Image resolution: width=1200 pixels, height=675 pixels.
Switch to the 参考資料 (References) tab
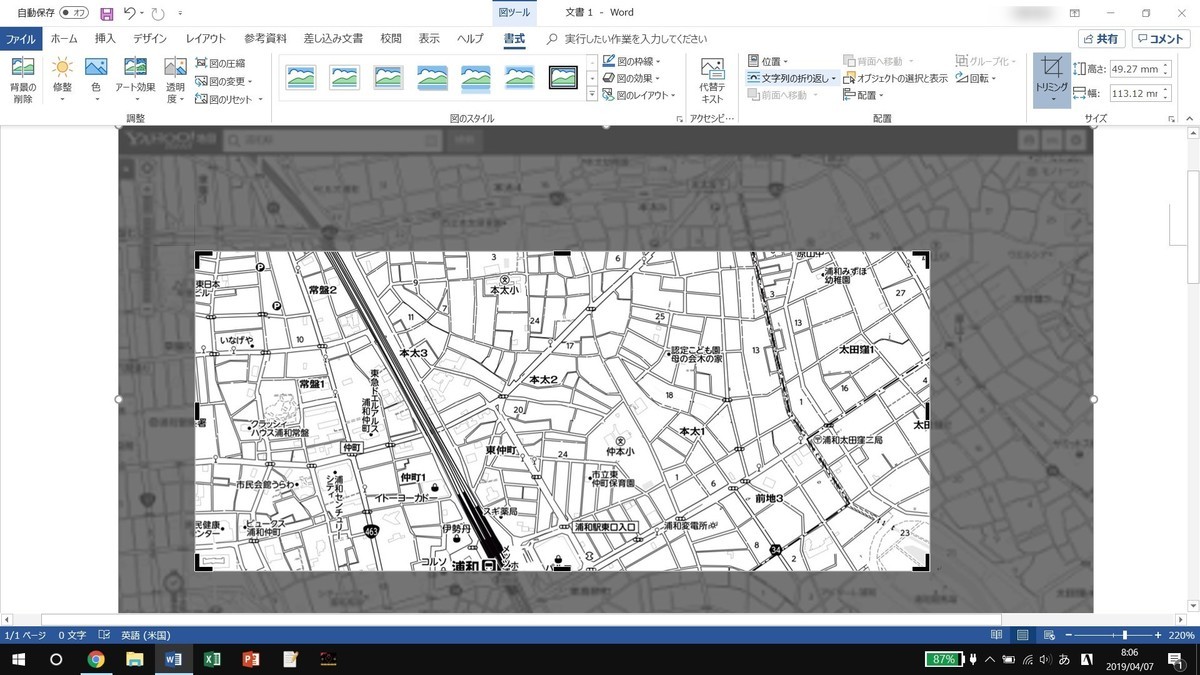coord(265,39)
